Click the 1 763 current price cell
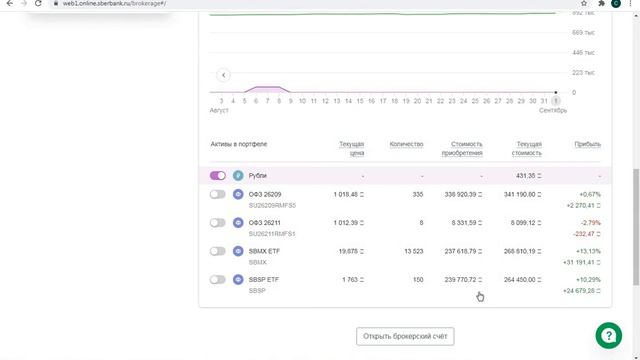The width and height of the screenshot is (640, 360). pyautogui.click(x=353, y=280)
